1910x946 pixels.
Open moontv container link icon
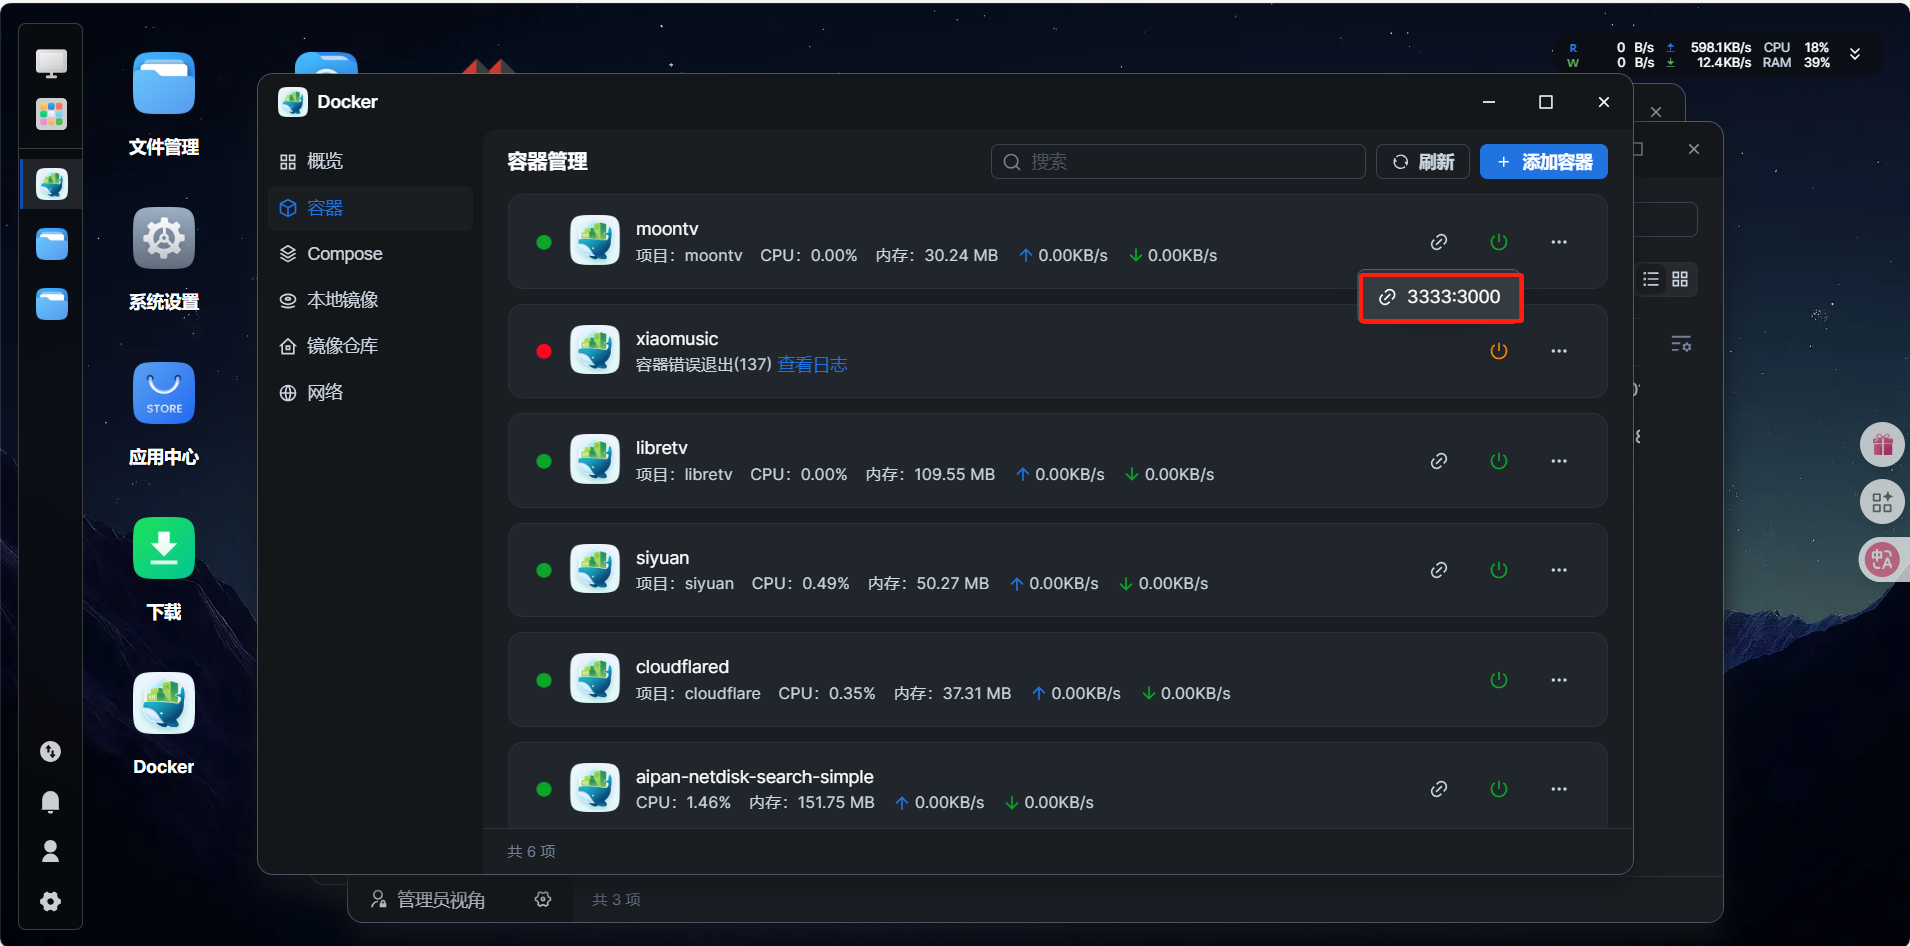click(1439, 242)
